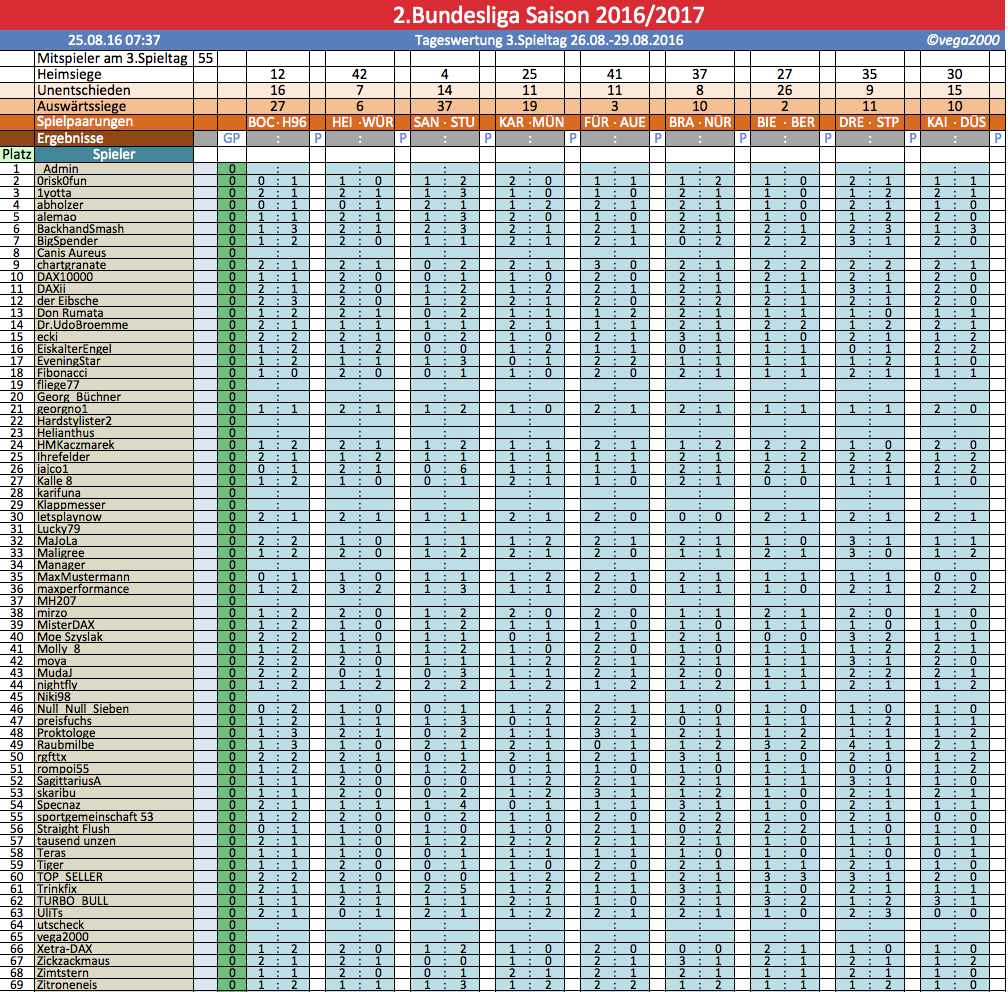Select player name 'Null_Null_Sieben'
Image resolution: width=1008 pixels, height=992 pixels.
pyautogui.click(x=82, y=709)
